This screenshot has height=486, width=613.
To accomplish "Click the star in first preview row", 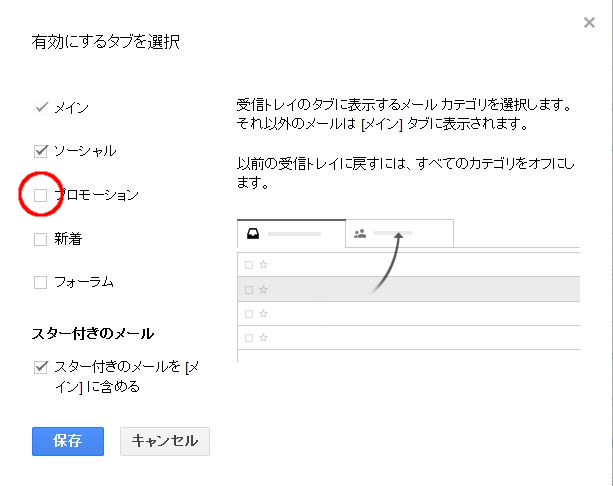I will click(x=263, y=265).
